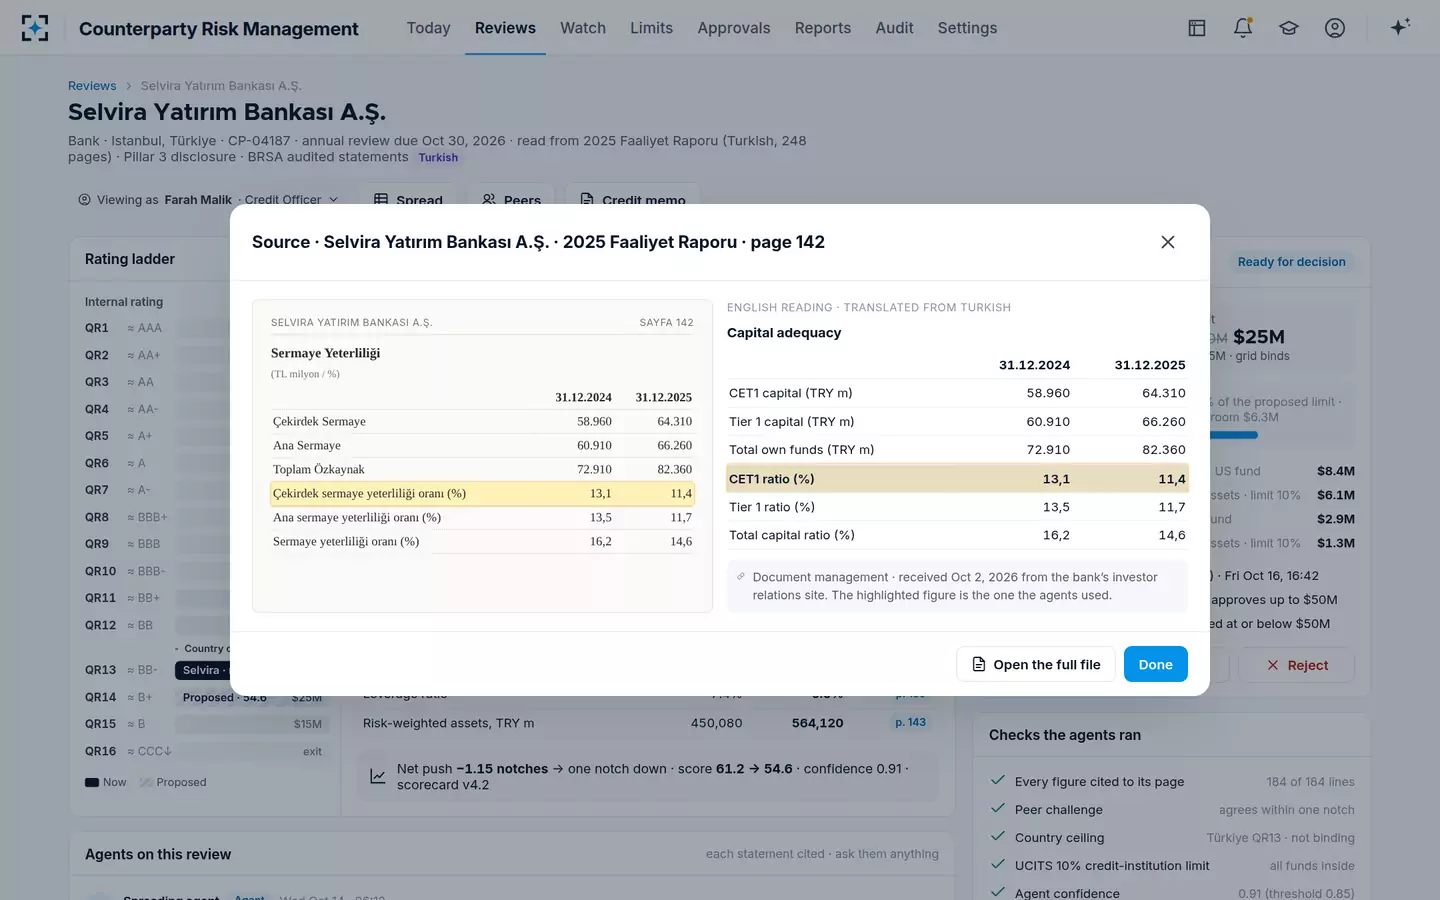The width and height of the screenshot is (1440, 900).
Task: Click the Done button
Action: [x=1155, y=664]
